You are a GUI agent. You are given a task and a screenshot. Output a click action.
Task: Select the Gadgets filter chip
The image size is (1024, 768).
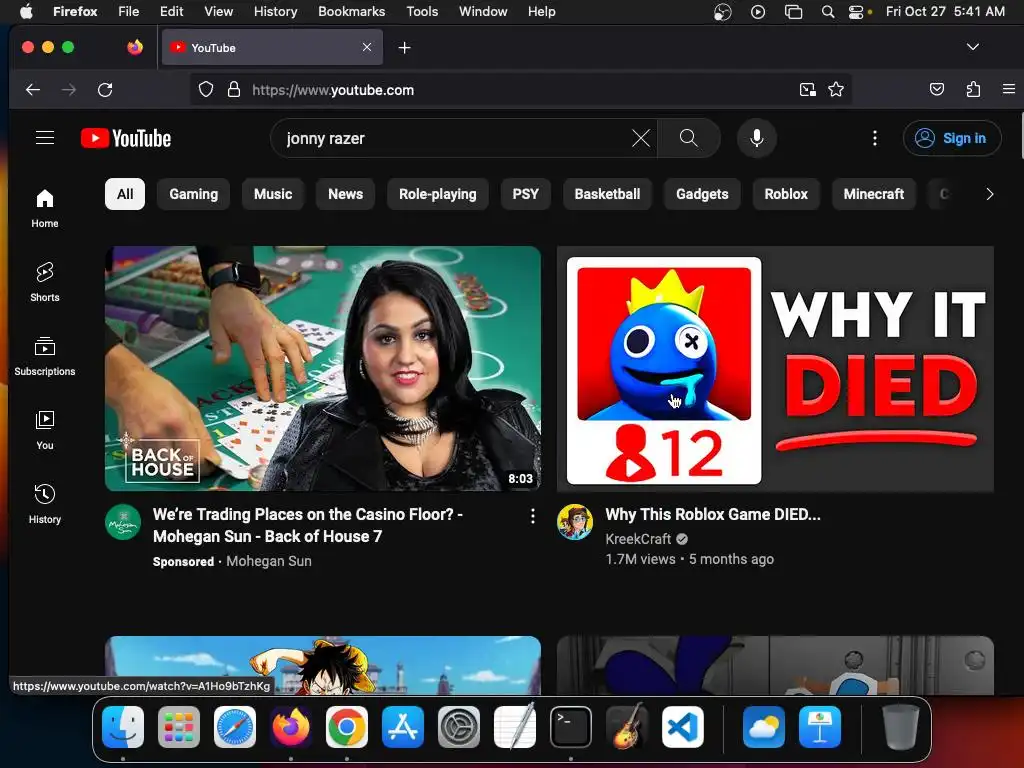click(x=702, y=194)
